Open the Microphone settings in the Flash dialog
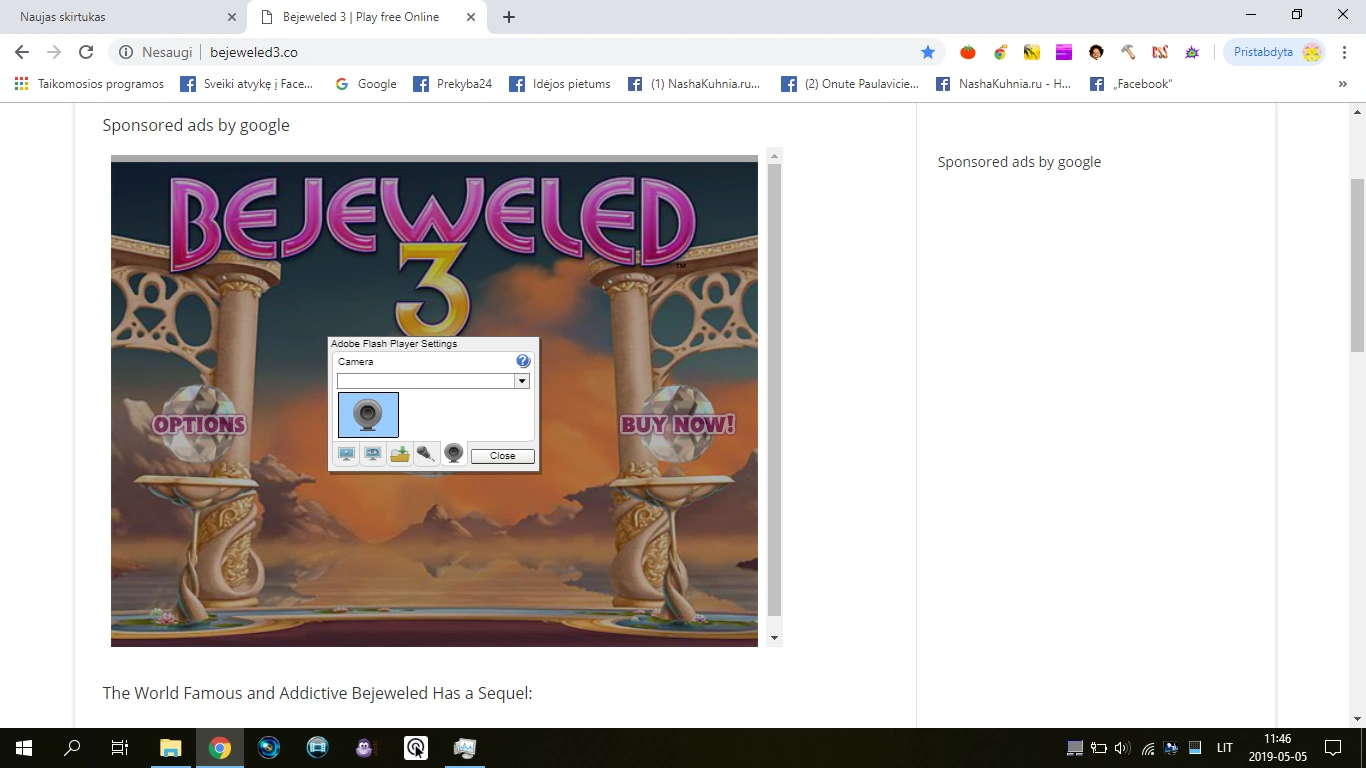Screen dimensions: 1366x768 [426, 453]
